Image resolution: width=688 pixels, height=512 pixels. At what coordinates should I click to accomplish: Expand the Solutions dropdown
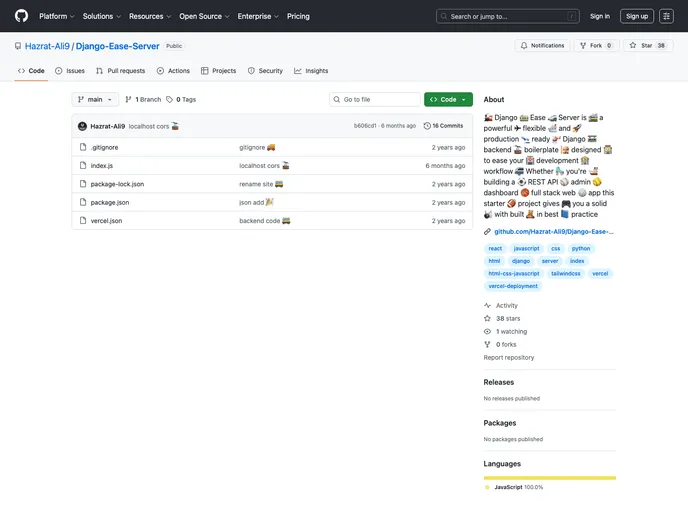coord(101,16)
